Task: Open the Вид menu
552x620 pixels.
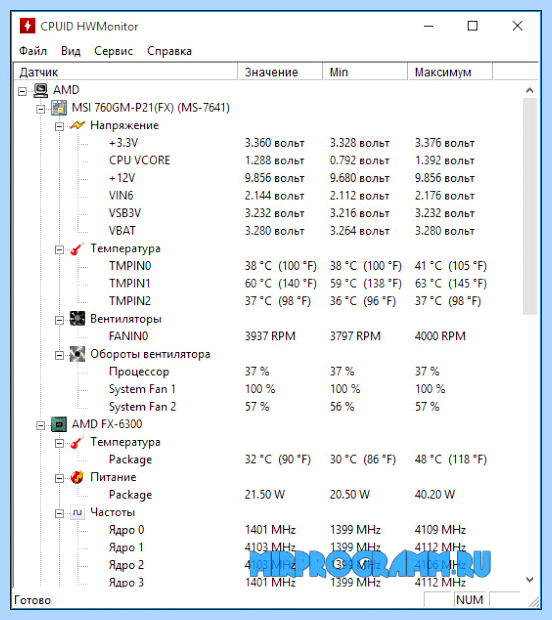Action: tap(71, 51)
